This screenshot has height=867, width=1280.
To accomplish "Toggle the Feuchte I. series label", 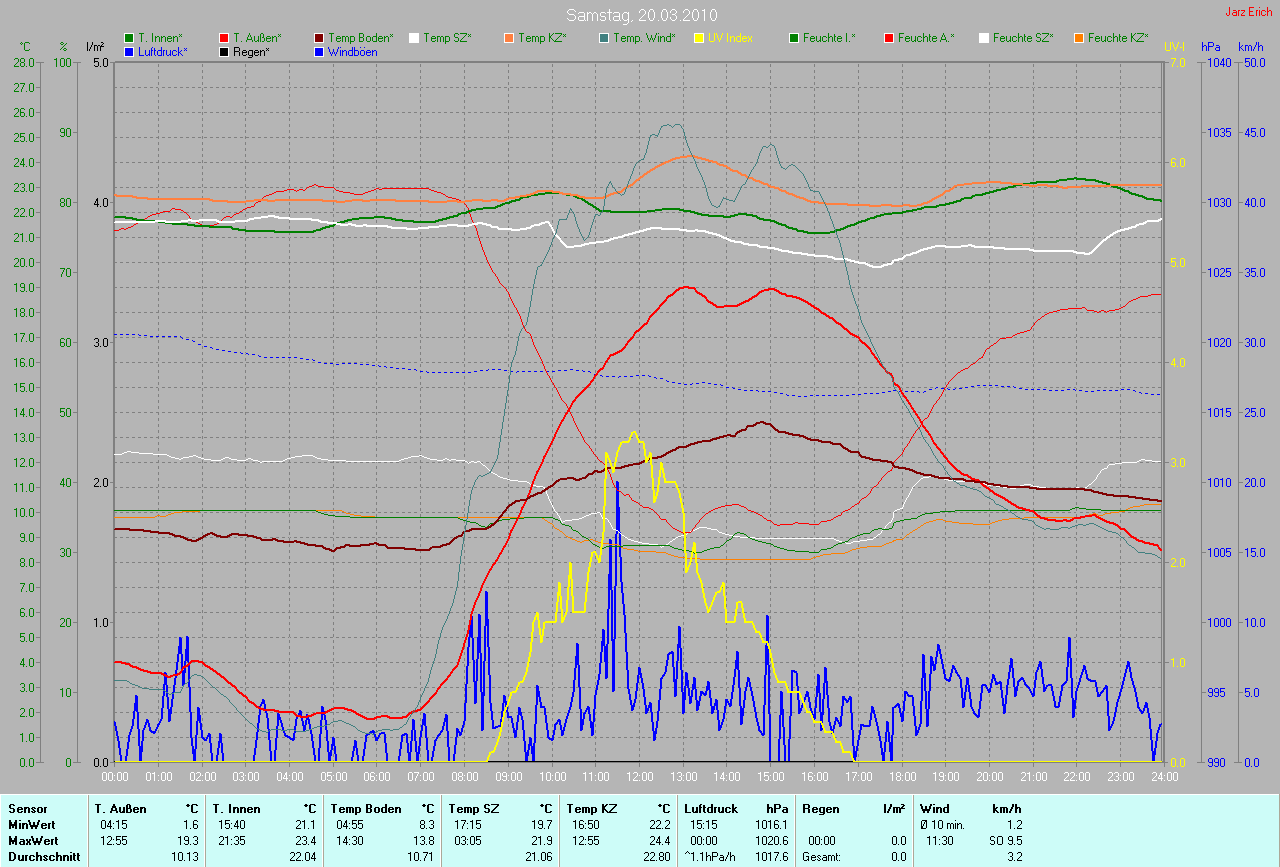I will (x=830, y=38).
